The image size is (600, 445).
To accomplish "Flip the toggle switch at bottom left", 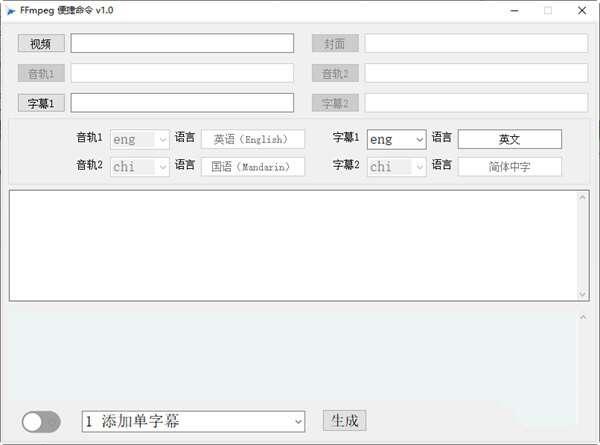I will pos(41,422).
